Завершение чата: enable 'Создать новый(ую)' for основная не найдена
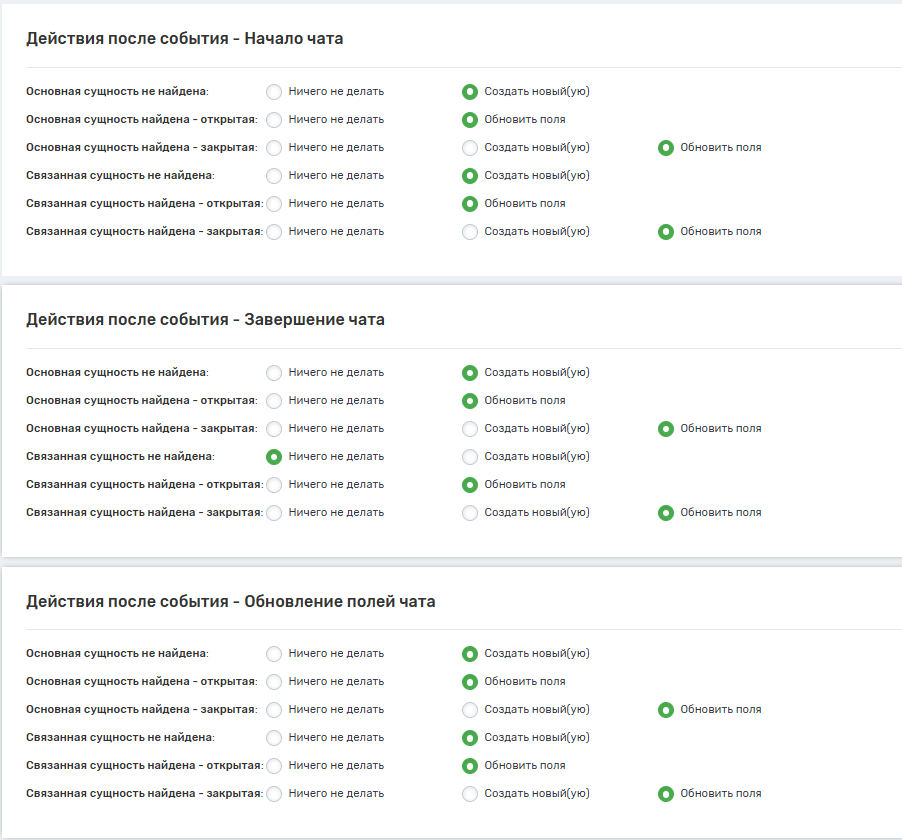Viewport: 902px width, 840px height. [470, 373]
